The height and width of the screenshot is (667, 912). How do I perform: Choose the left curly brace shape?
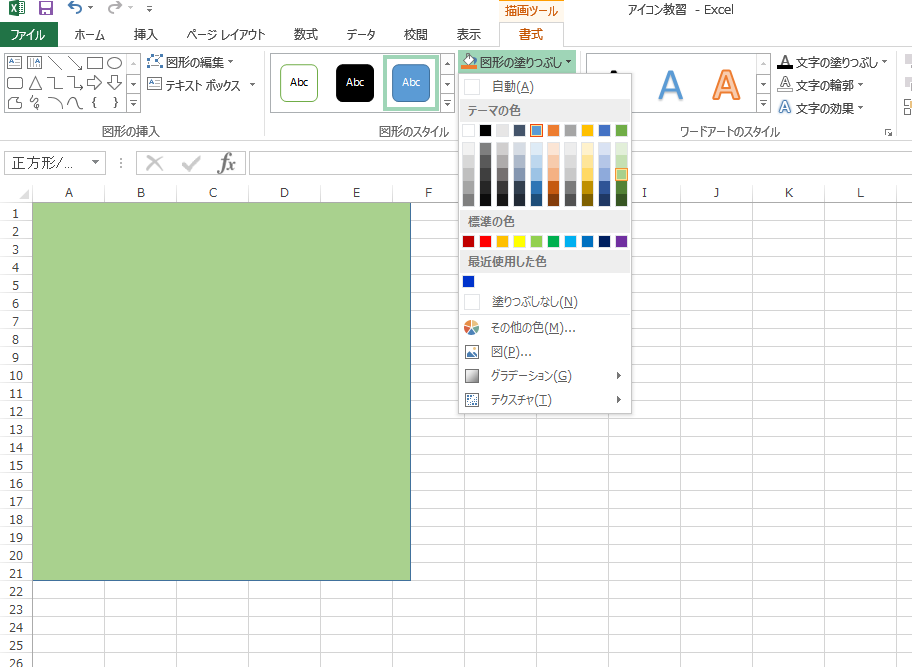click(95, 103)
